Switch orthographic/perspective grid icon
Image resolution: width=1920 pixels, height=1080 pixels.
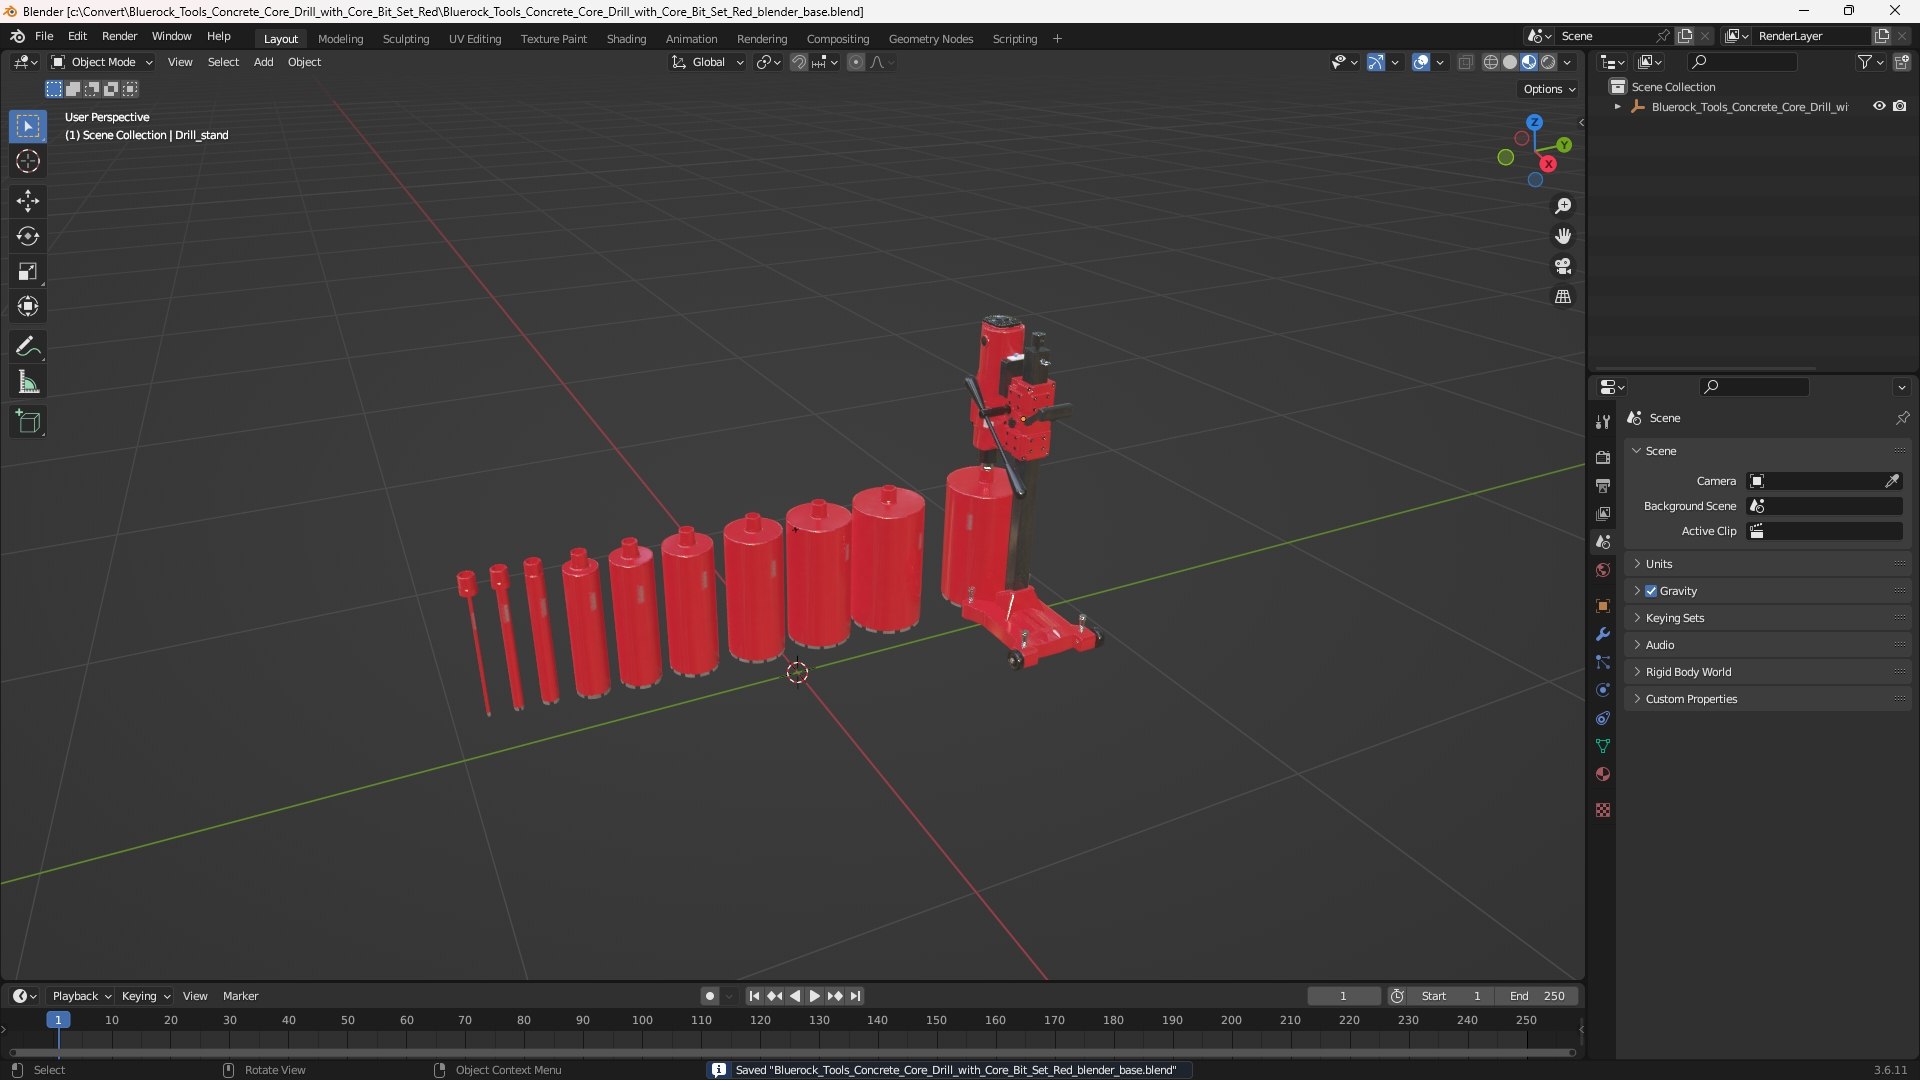[x=1563, y=297]
